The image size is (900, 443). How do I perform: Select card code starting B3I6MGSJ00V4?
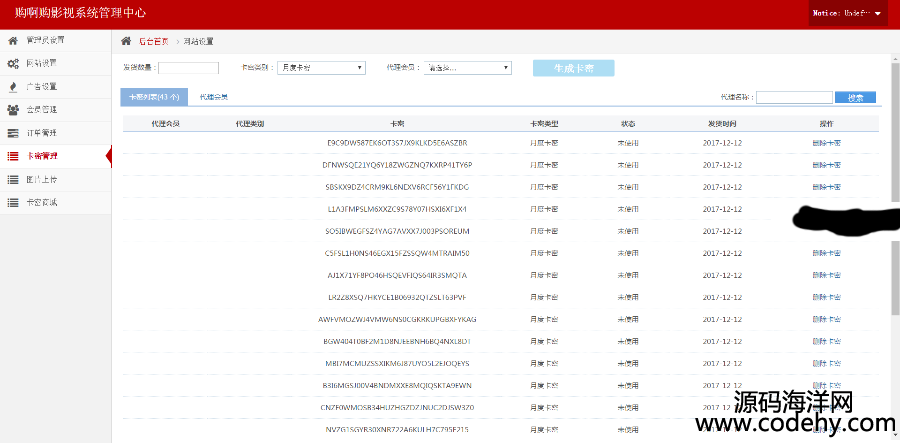pyautogui.click(x=397, y=386)
